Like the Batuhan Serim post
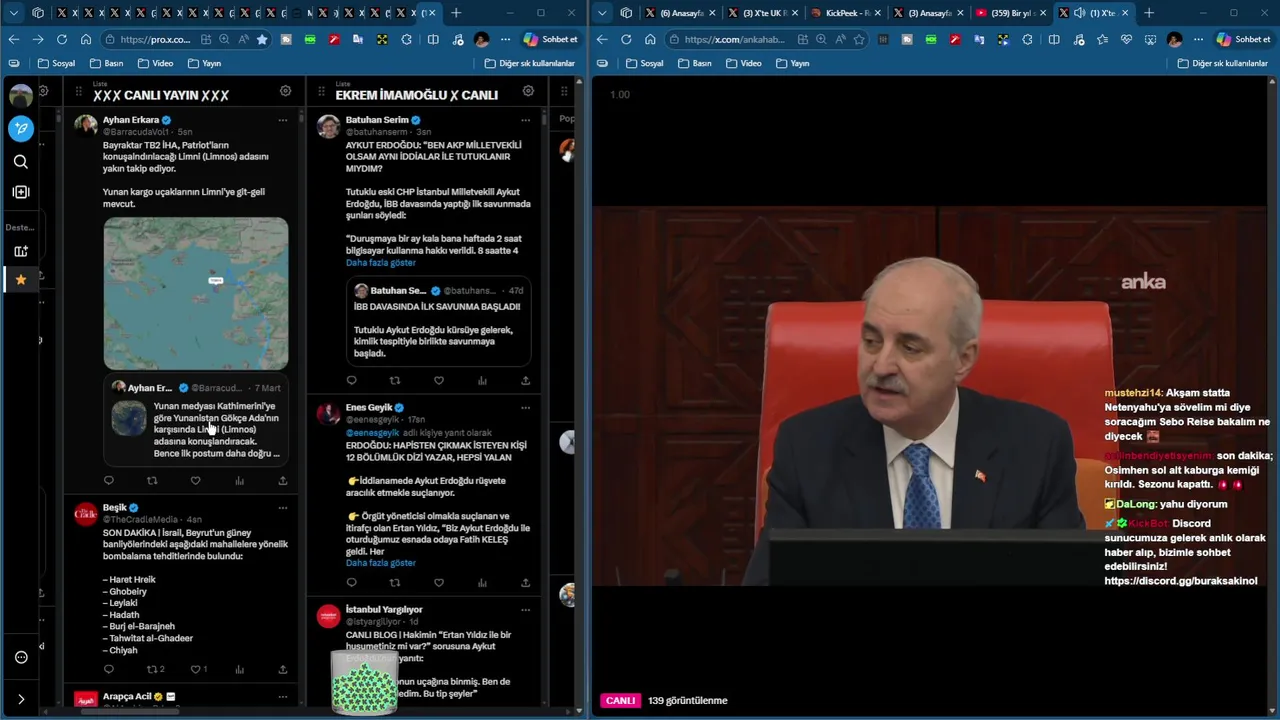 tap(438, 380)
